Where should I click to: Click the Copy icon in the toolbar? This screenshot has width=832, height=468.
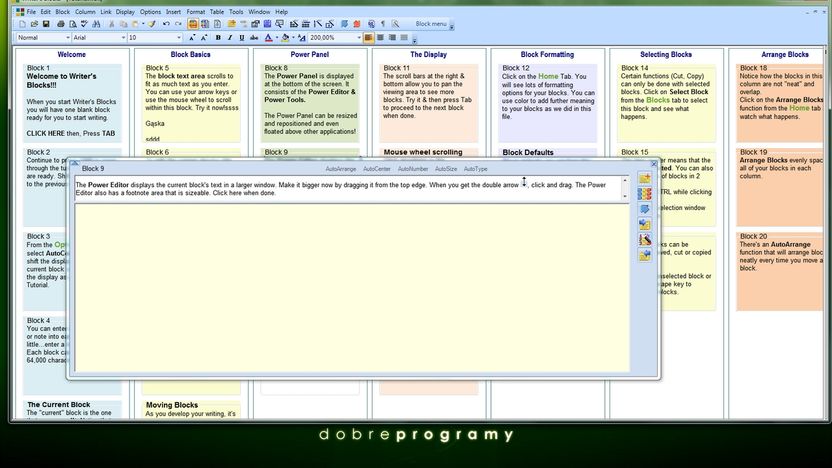pos(123,24)
